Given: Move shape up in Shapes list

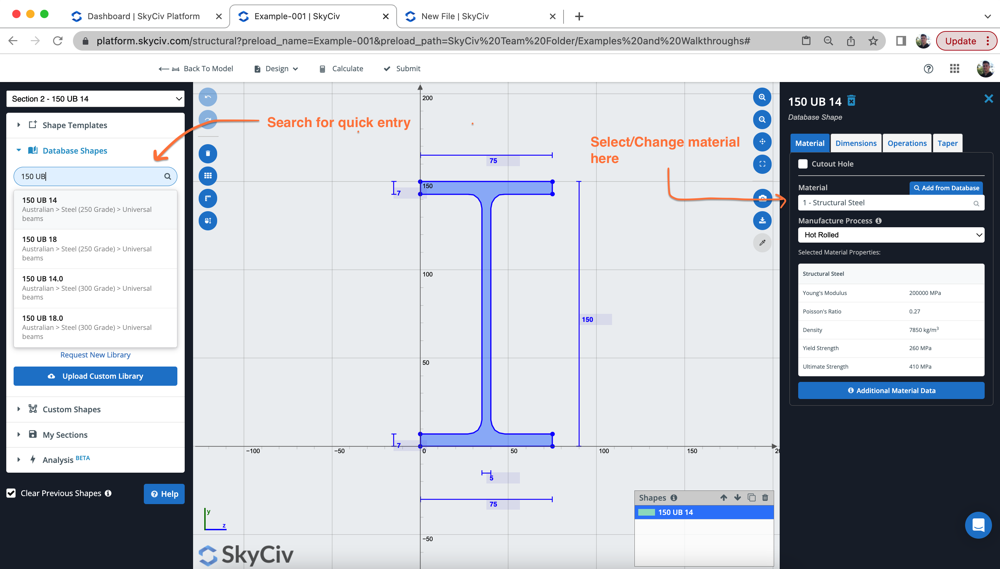Looking at the screenshot, I should coord(723,498).
